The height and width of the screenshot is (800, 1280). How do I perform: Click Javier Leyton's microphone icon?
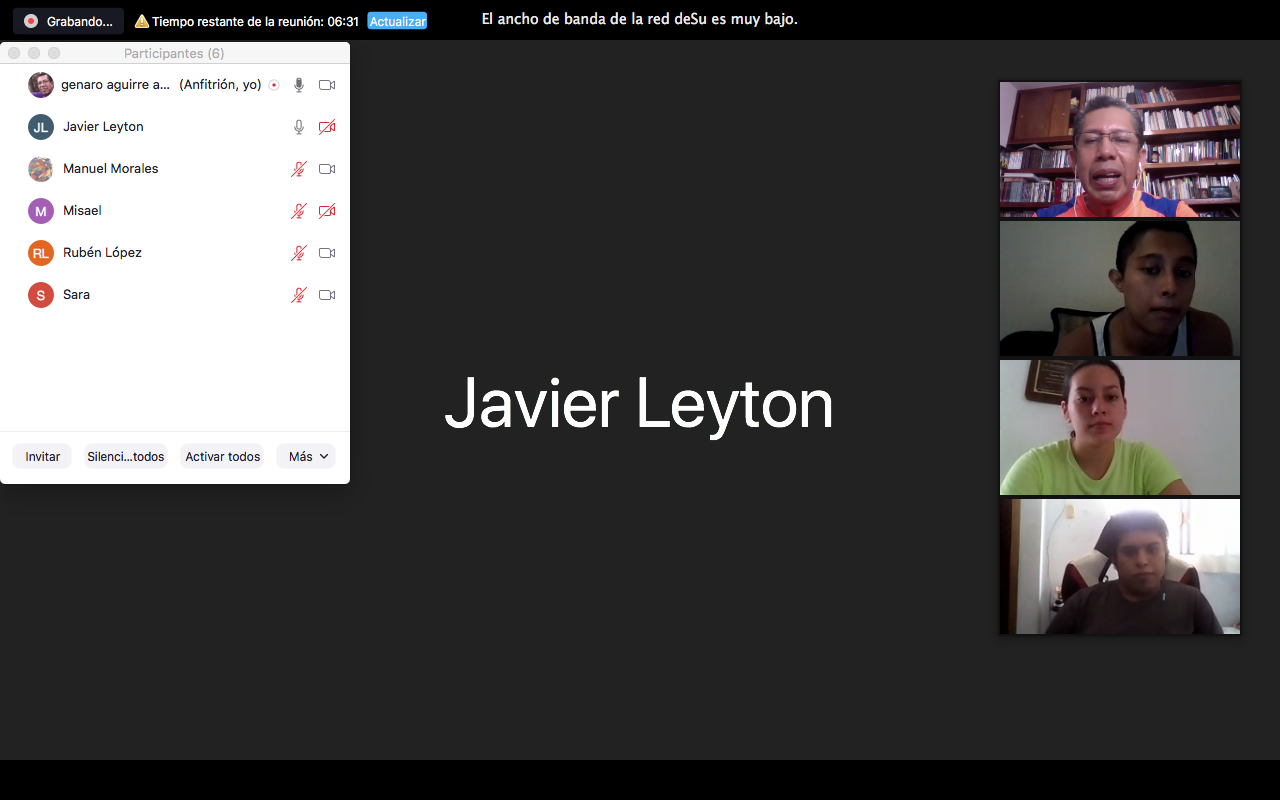pyautogui.click(x=298, y=127)
